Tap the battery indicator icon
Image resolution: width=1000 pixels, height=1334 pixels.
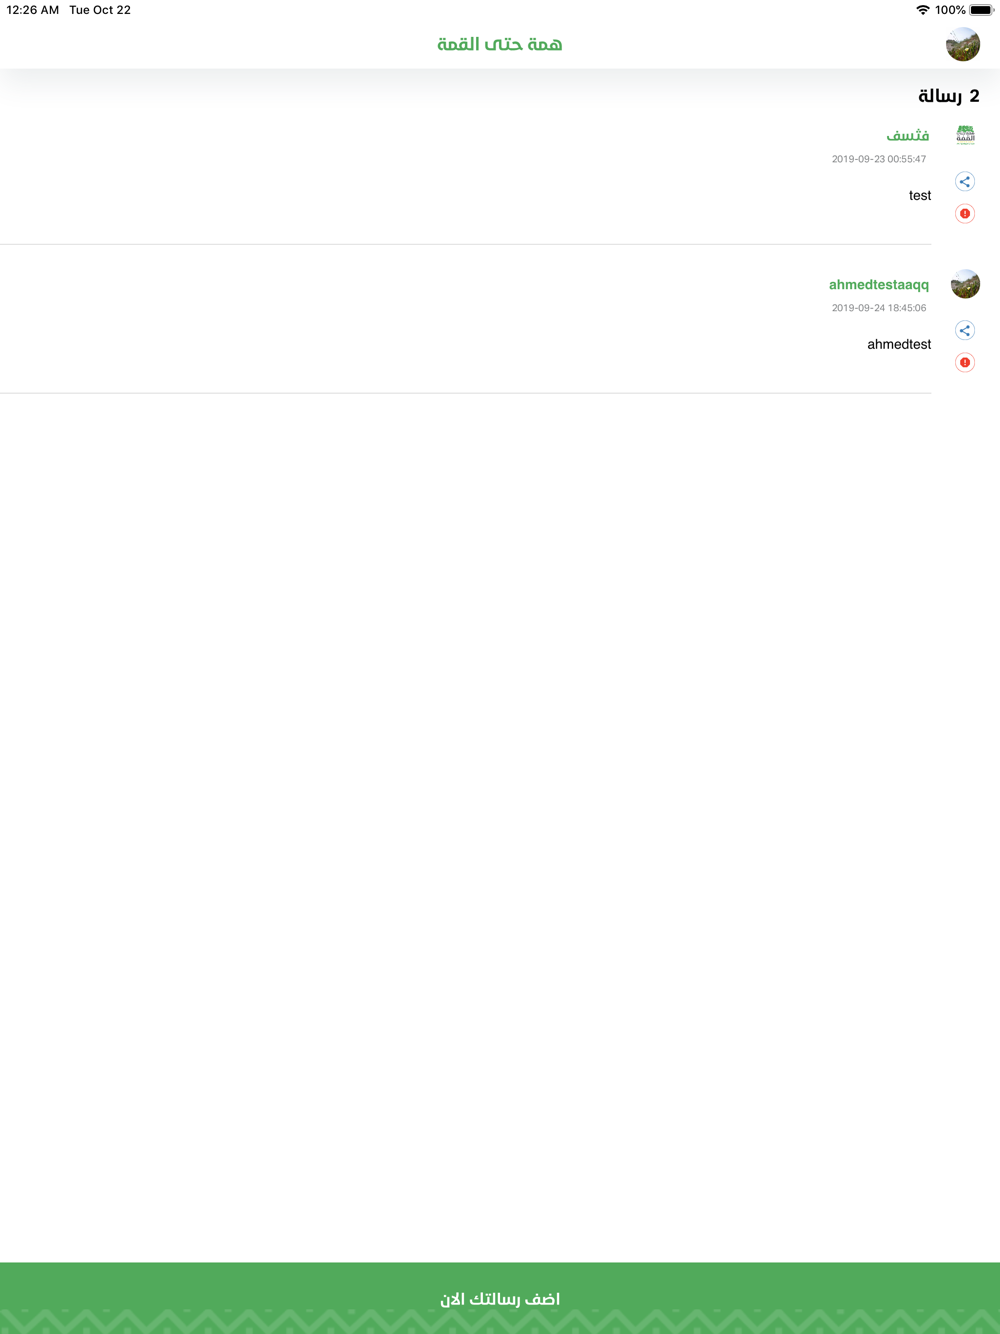point(981,10)
